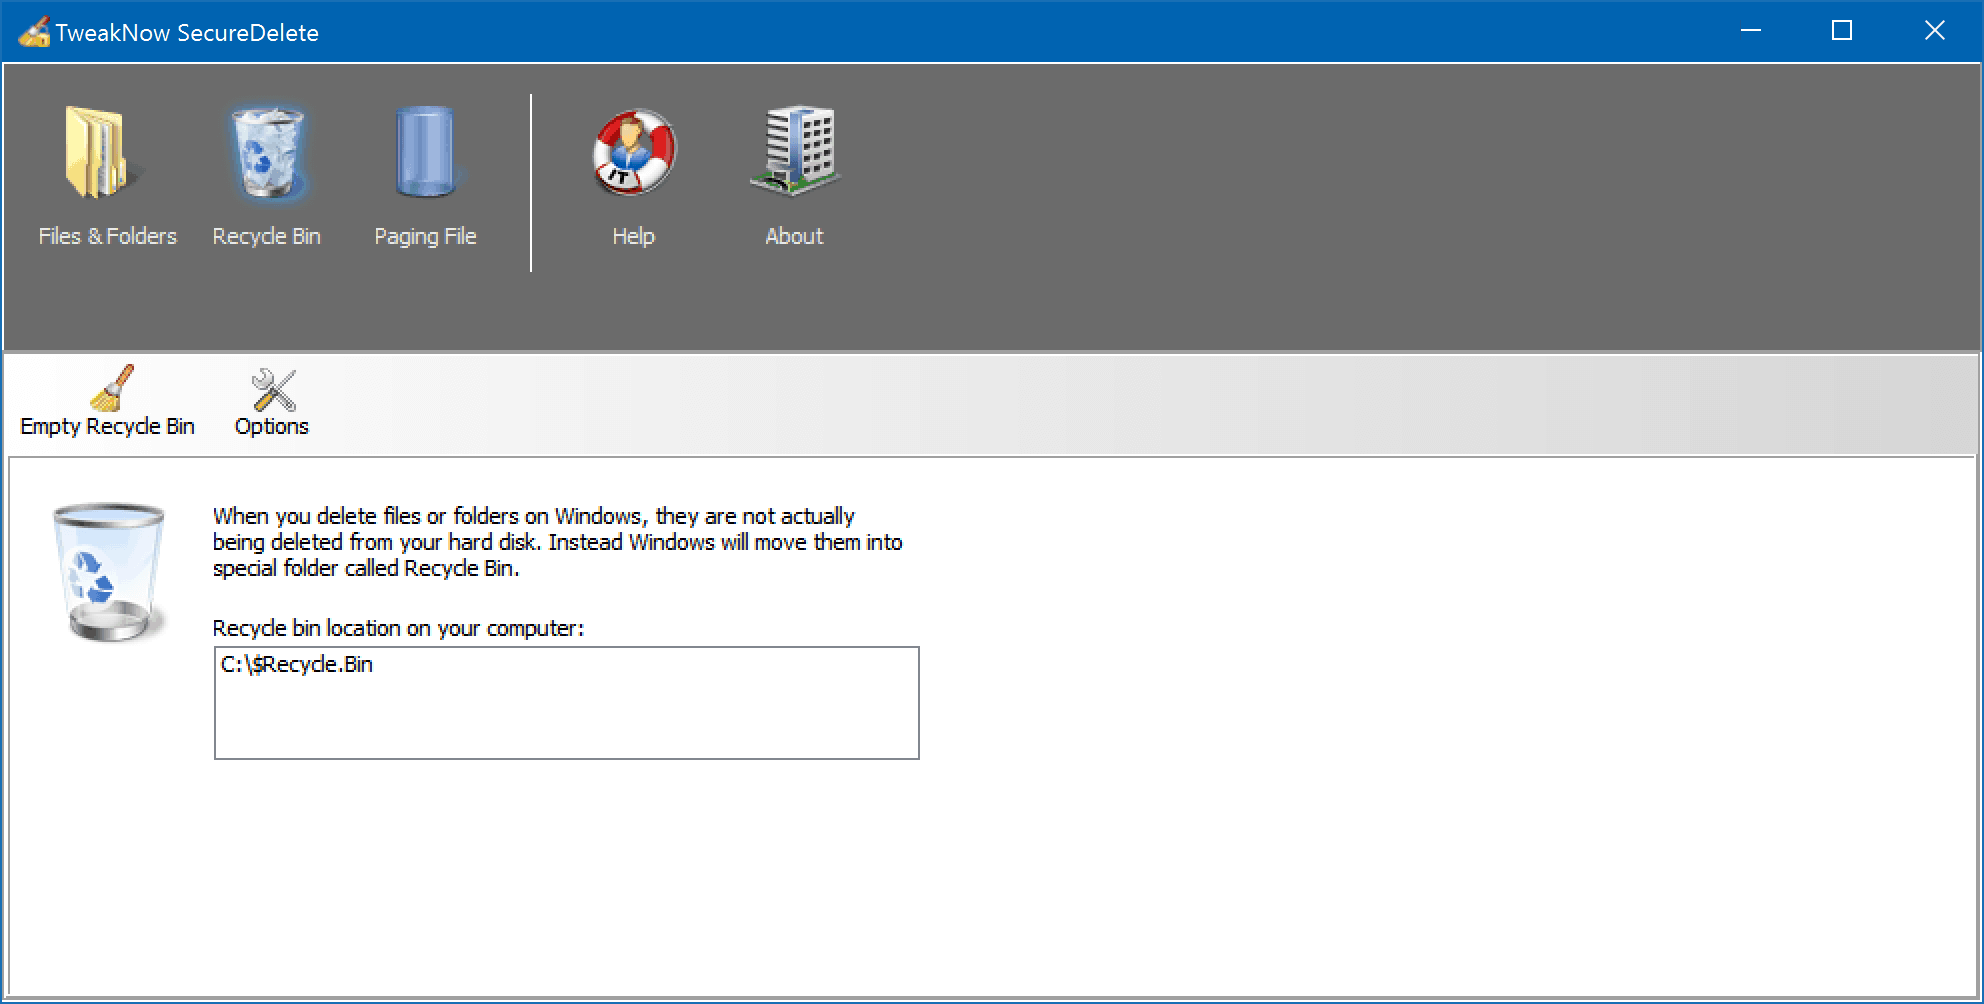Click the Empty Recycle Bin broom icon
Screen dimensions: 1984x1004
pyautogui.click(x=111, y=389)
